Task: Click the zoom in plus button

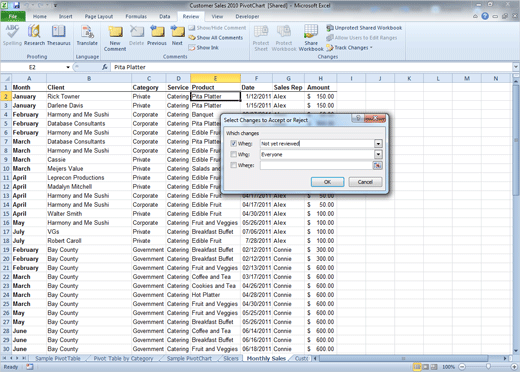Action: (514, 367)
